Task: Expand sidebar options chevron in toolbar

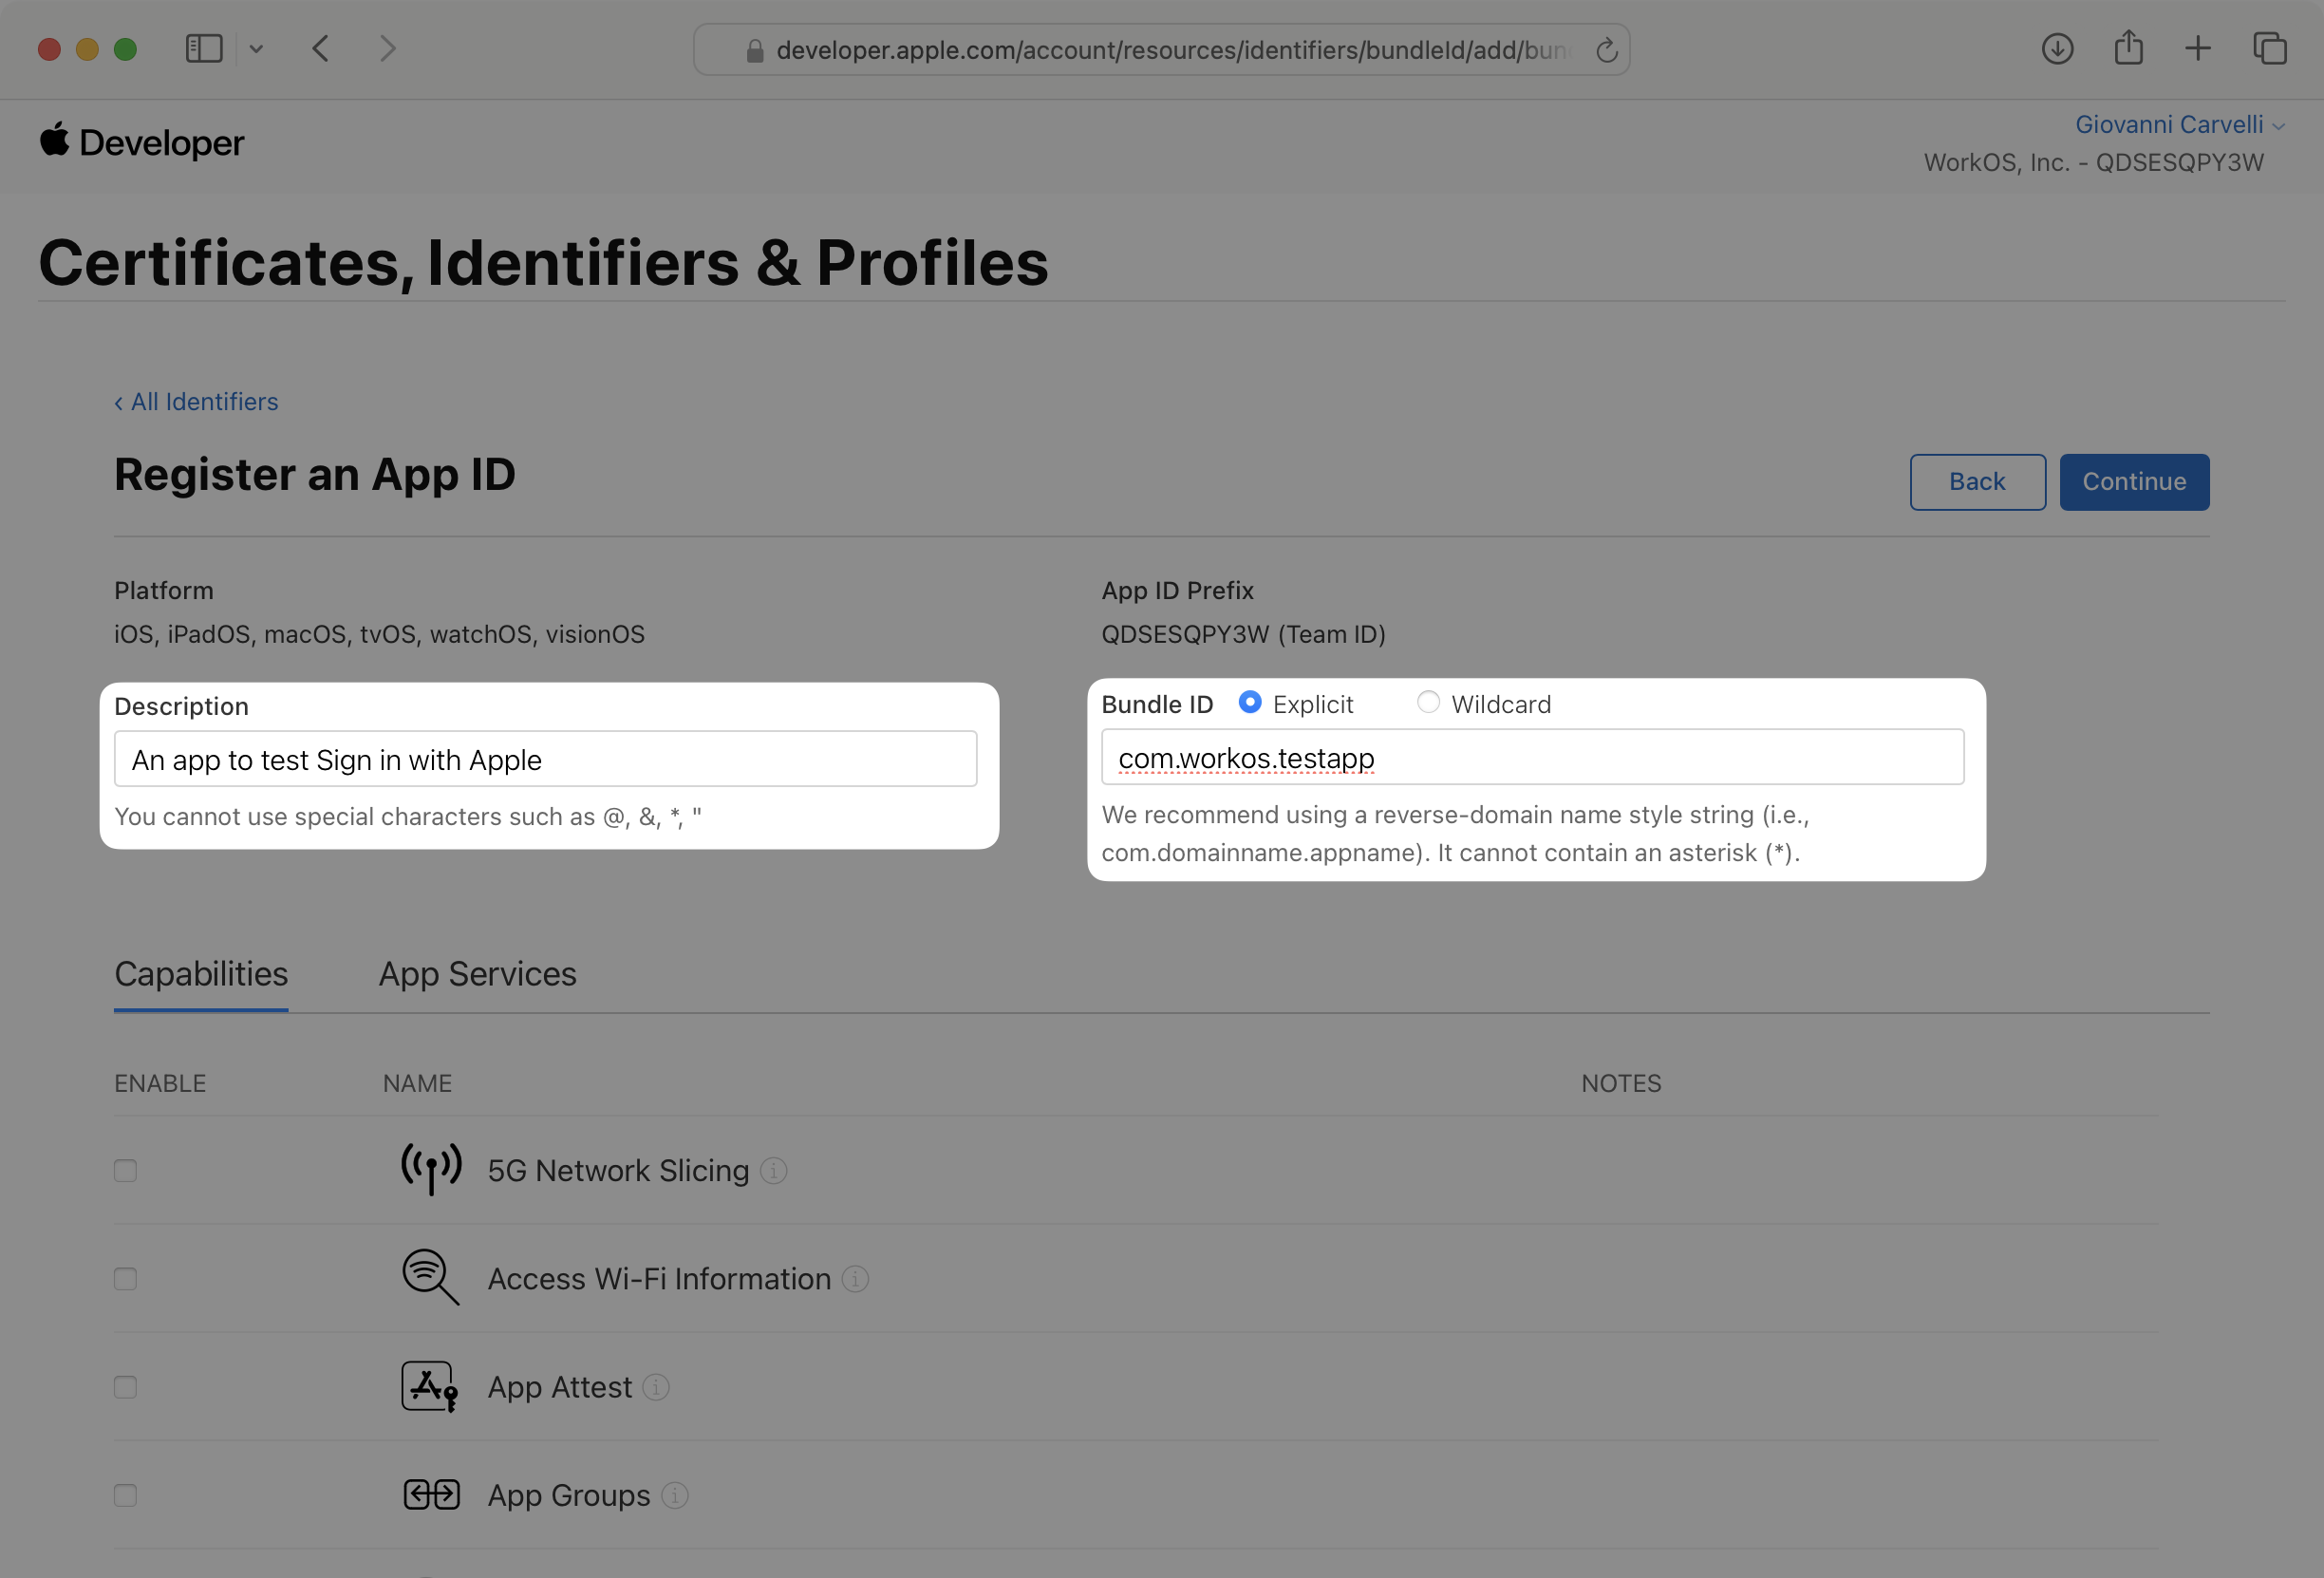Action: click(256, 48)
